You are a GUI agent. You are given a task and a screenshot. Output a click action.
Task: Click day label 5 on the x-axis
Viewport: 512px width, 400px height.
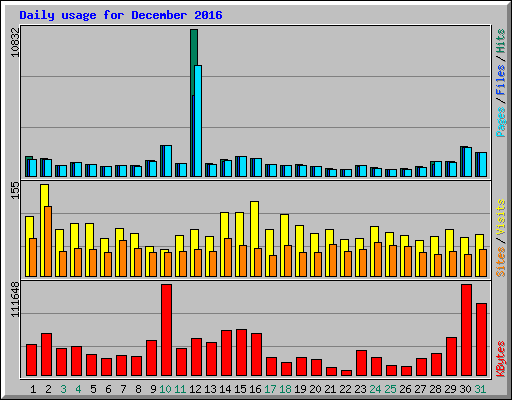pos(93,389)
